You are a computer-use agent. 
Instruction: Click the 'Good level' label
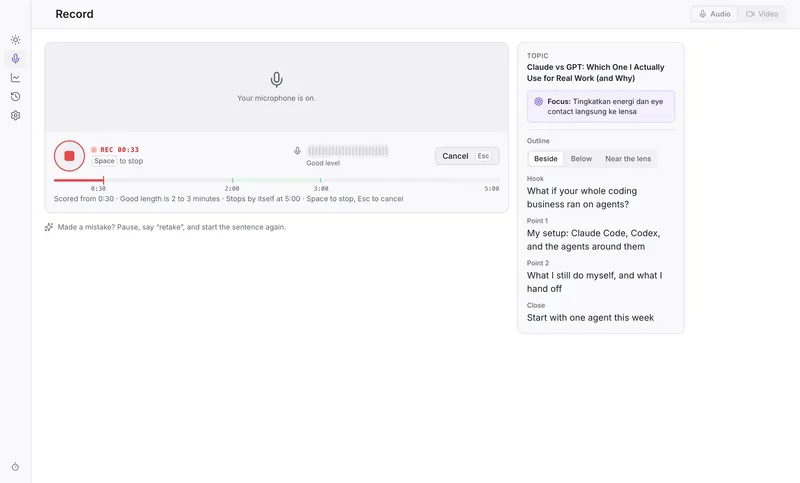coord(323,163)
